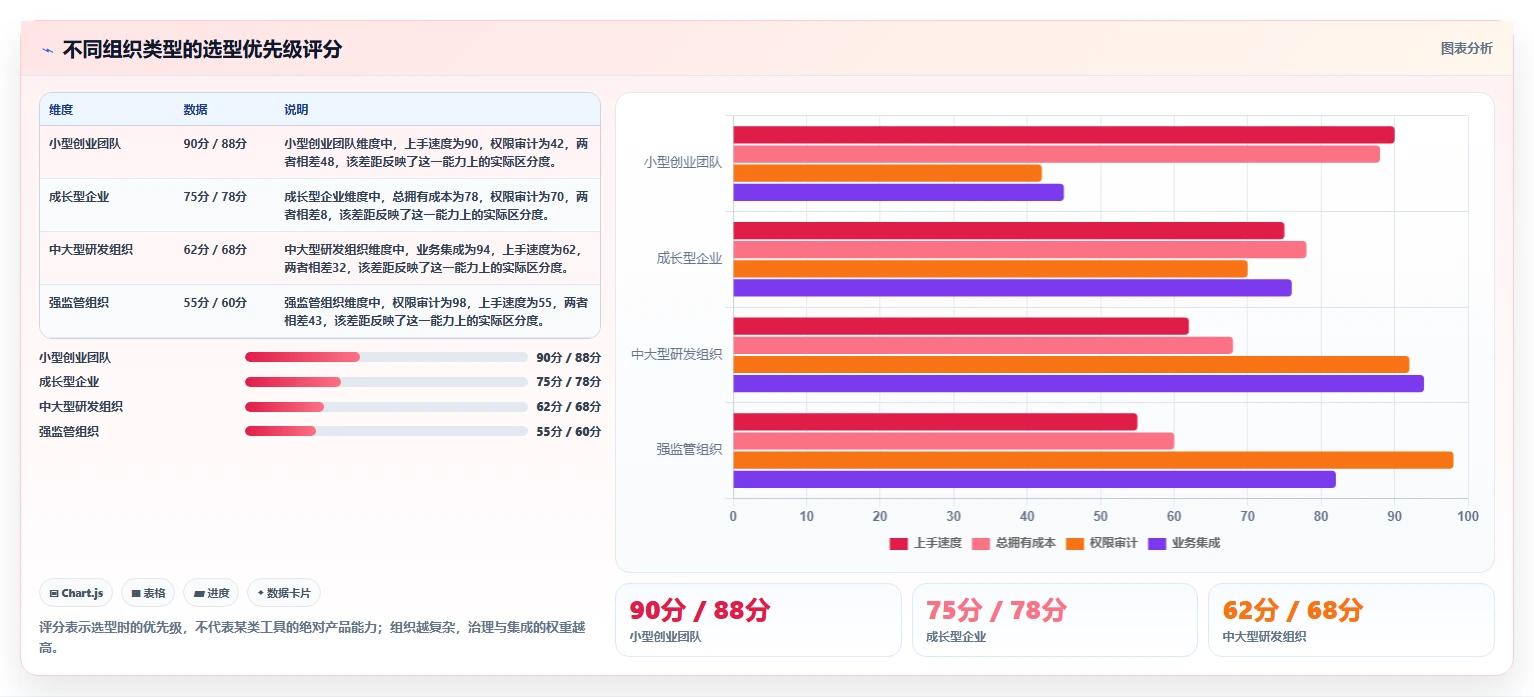Click the red 上手速度 bar for 强监管组织
The height and width of the screenshot is (697, 1534).
(935, 422)
